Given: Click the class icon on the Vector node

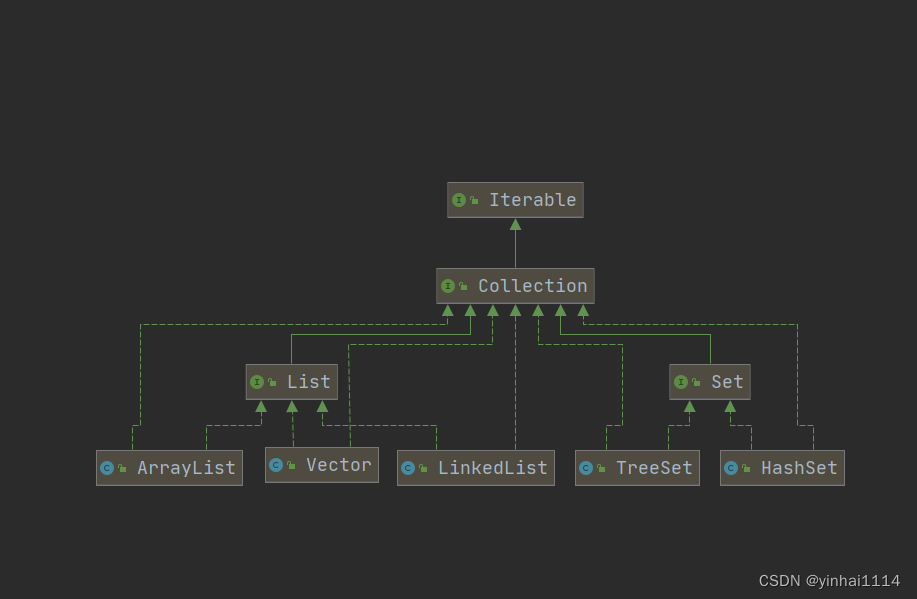Looking at the screenshot, I should tap(277, 464).
